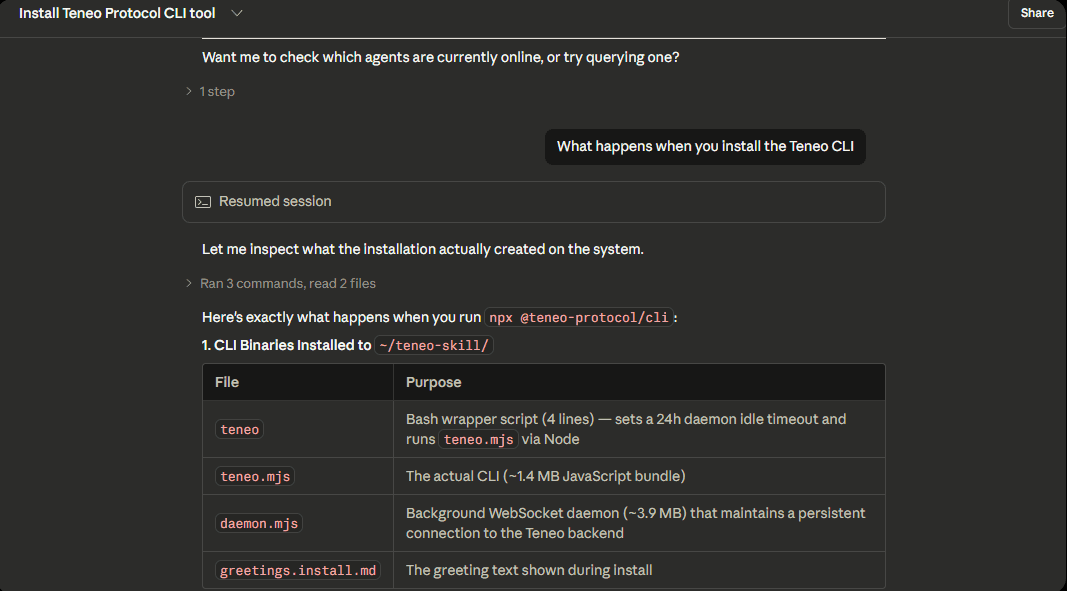
Task: Click the terminal icon on the Resumed session card
Action: pos(203,201)
